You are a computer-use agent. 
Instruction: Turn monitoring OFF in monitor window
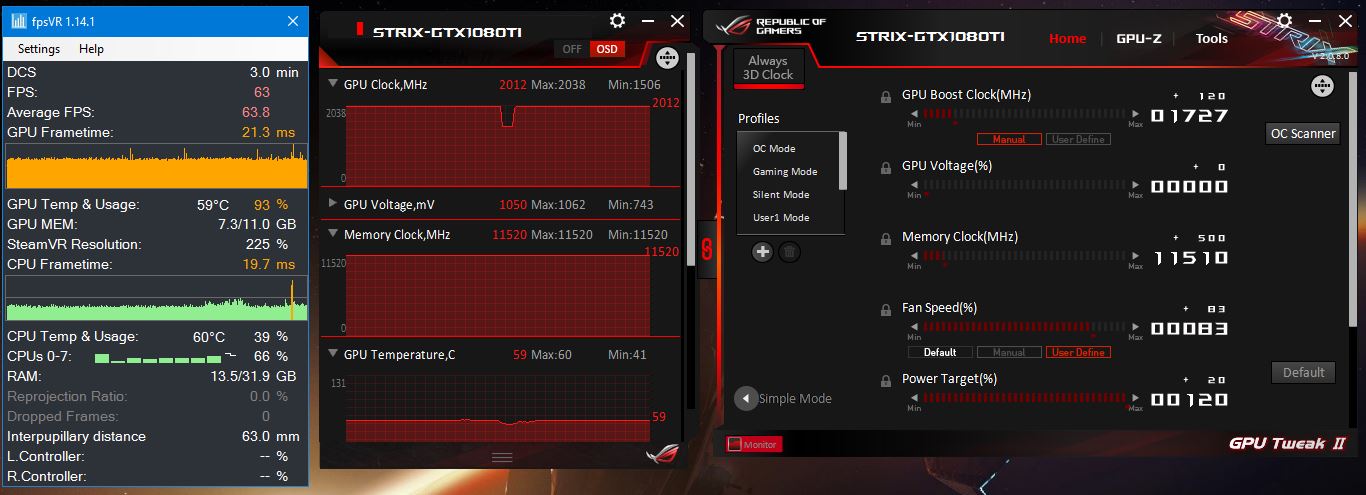click(572, 49)
